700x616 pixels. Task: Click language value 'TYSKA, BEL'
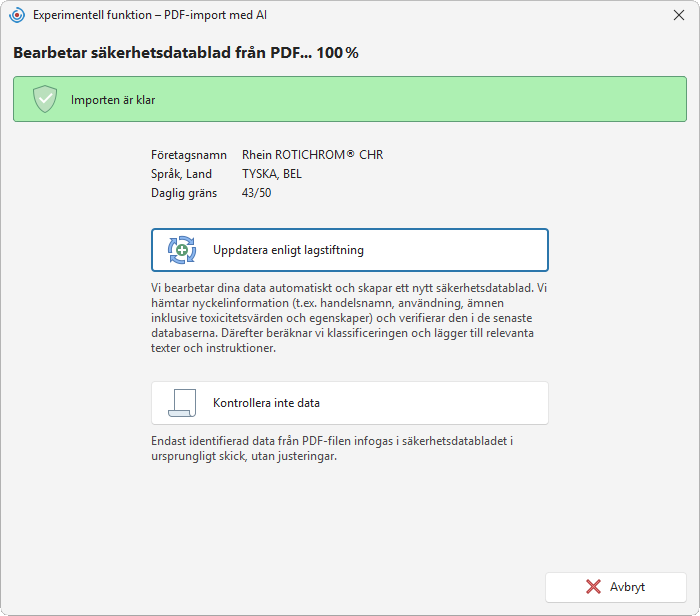[x=272, y=174]
